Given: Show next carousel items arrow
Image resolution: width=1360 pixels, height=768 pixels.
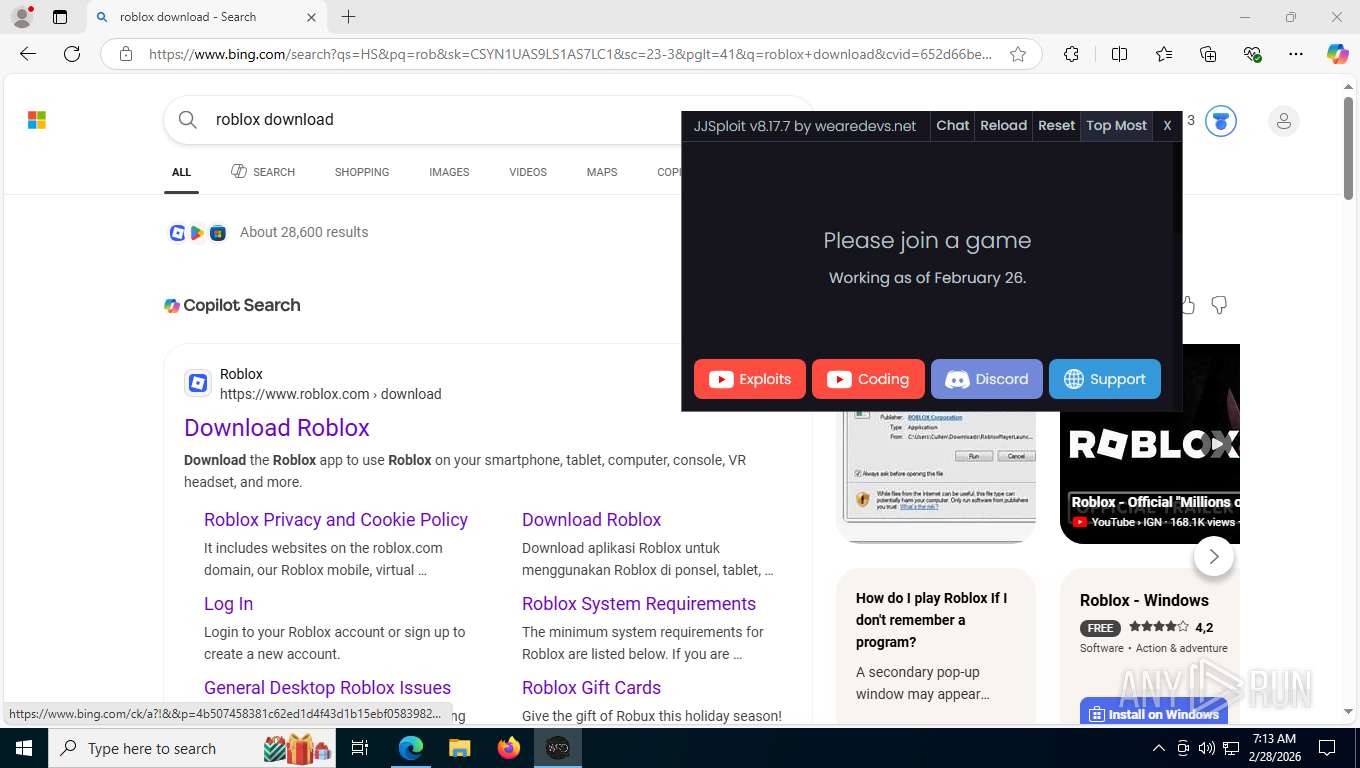Looking at the screenshot, I should [1214, 556].
